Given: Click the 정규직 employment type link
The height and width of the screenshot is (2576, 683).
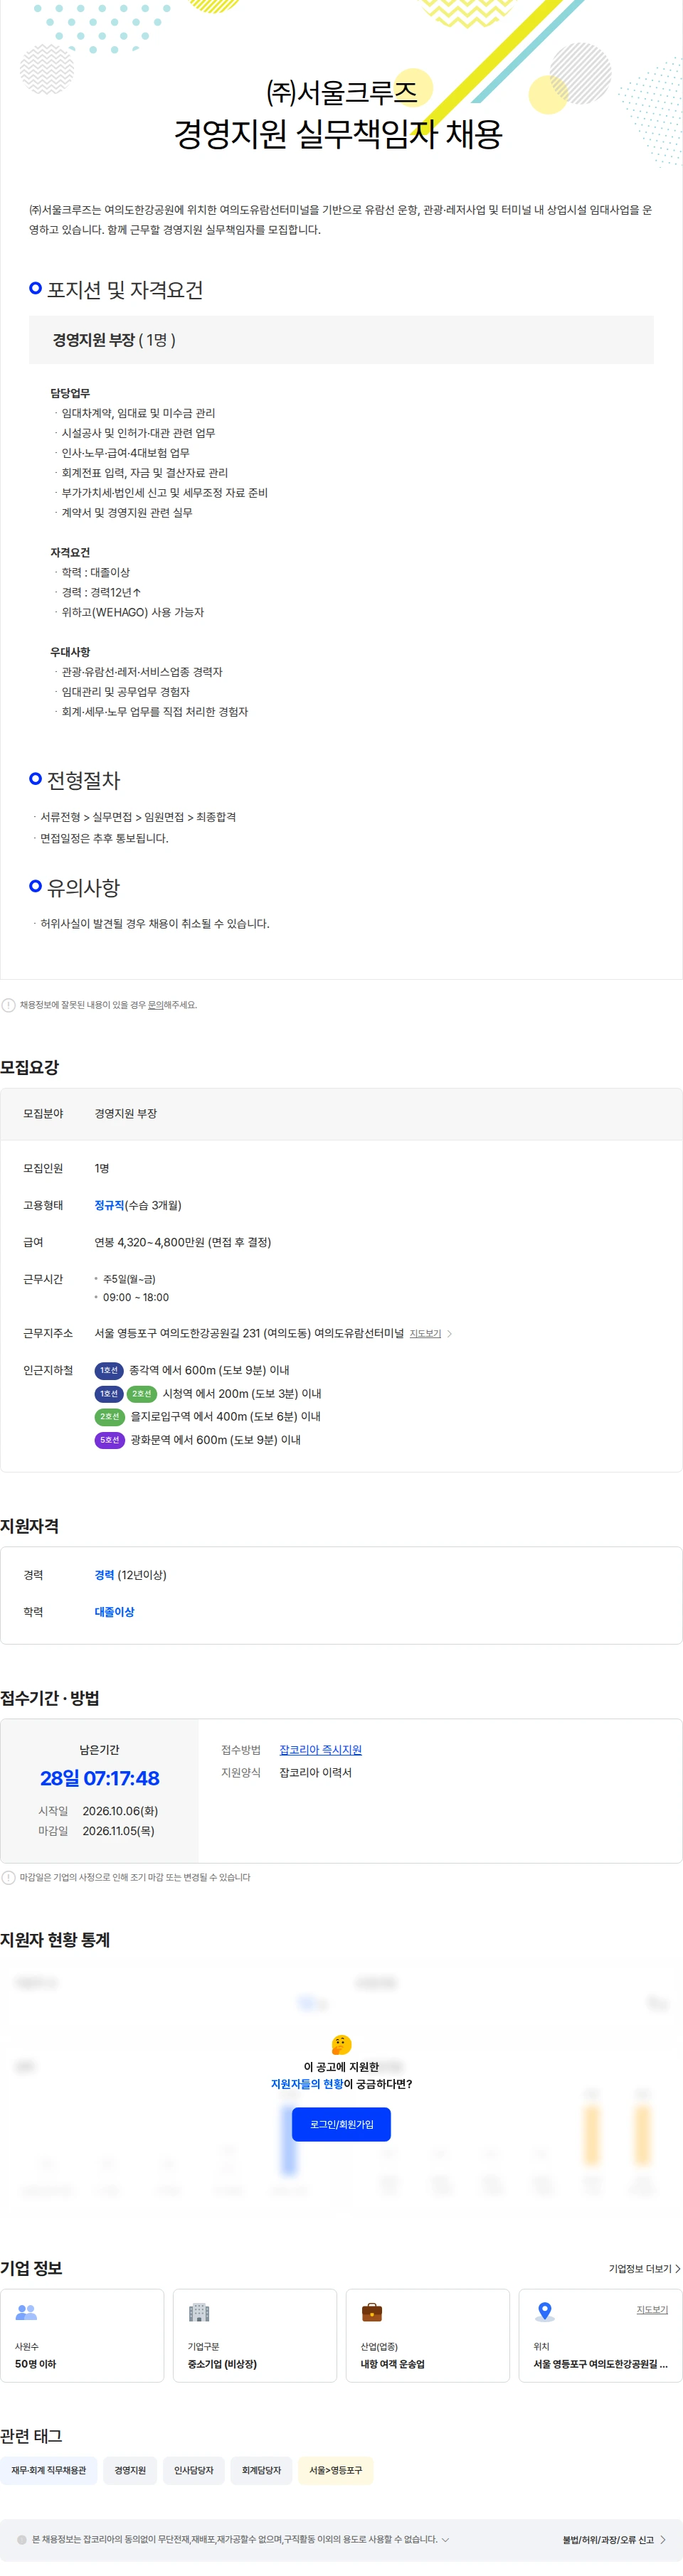Looking at the screenshot, I should pos(109,1206).
